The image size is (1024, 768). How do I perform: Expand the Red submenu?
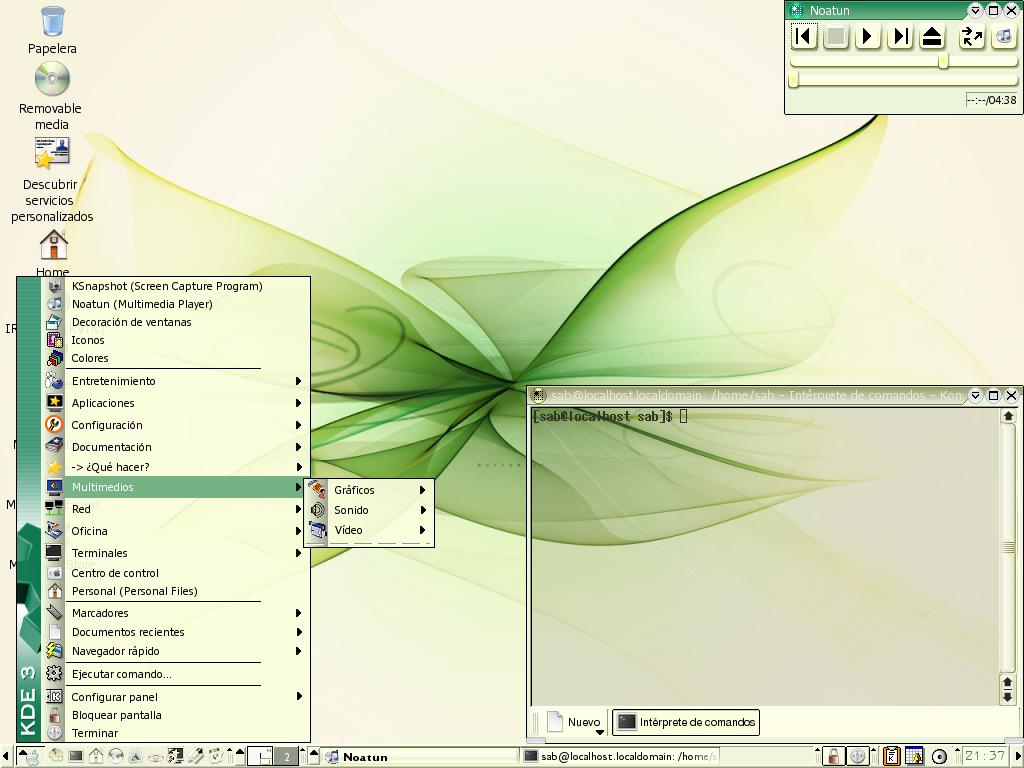176,509
